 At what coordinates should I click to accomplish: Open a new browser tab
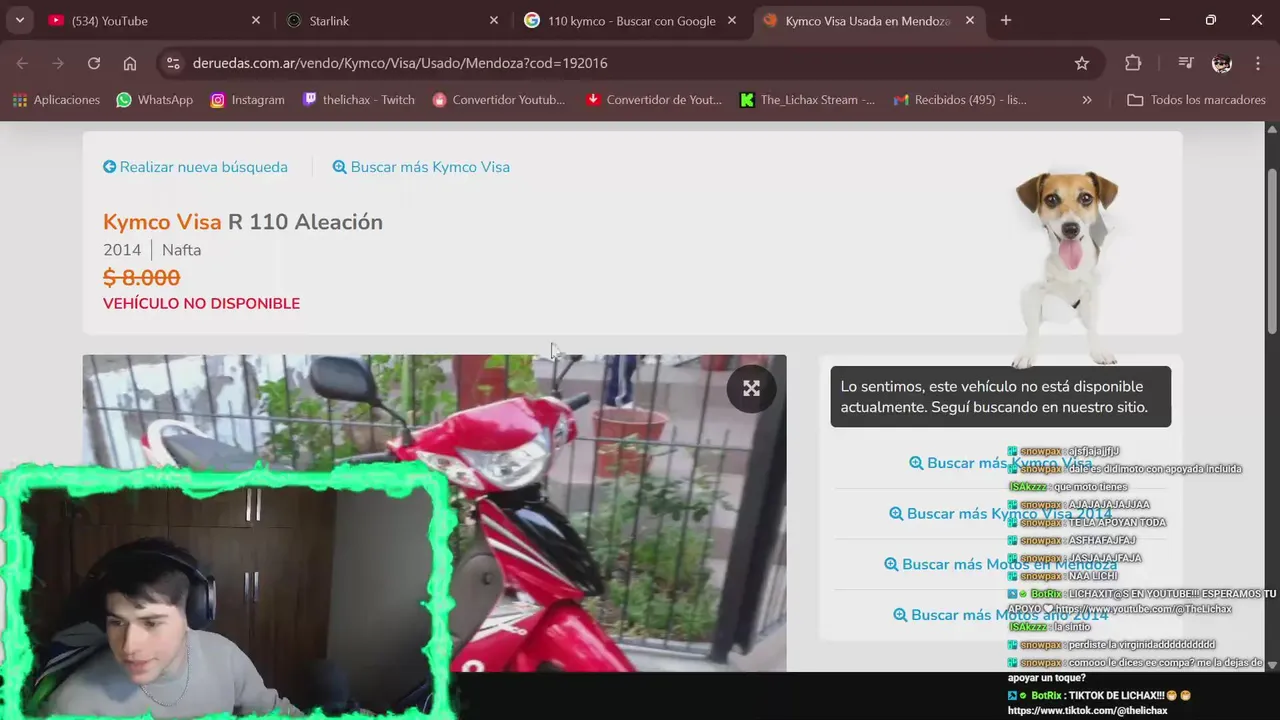coord(1006,20)
